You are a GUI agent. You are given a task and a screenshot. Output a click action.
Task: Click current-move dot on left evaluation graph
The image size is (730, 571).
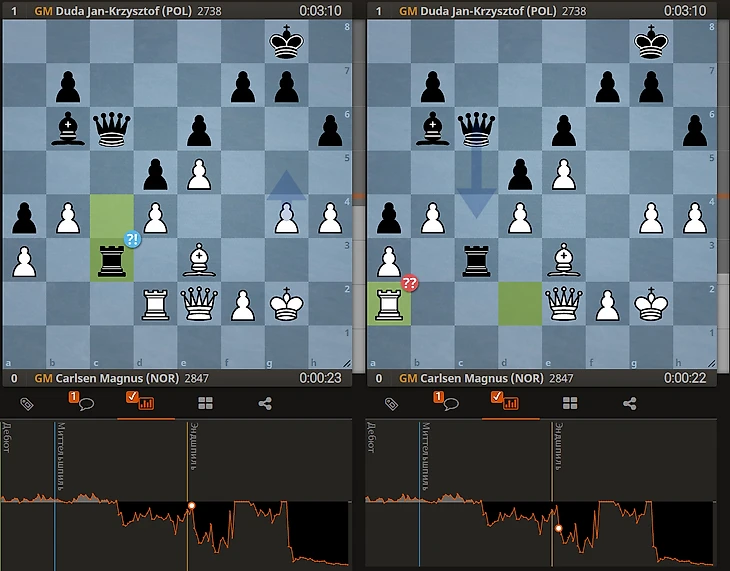(x=191, y=505)
